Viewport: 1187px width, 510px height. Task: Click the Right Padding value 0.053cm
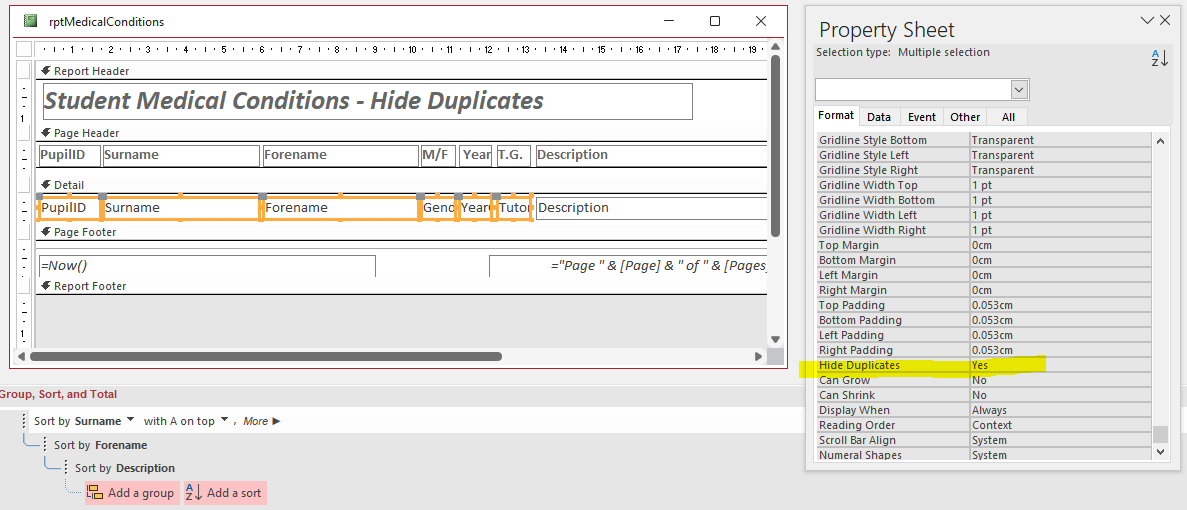pyautogui.click(x=1061, y=350)
